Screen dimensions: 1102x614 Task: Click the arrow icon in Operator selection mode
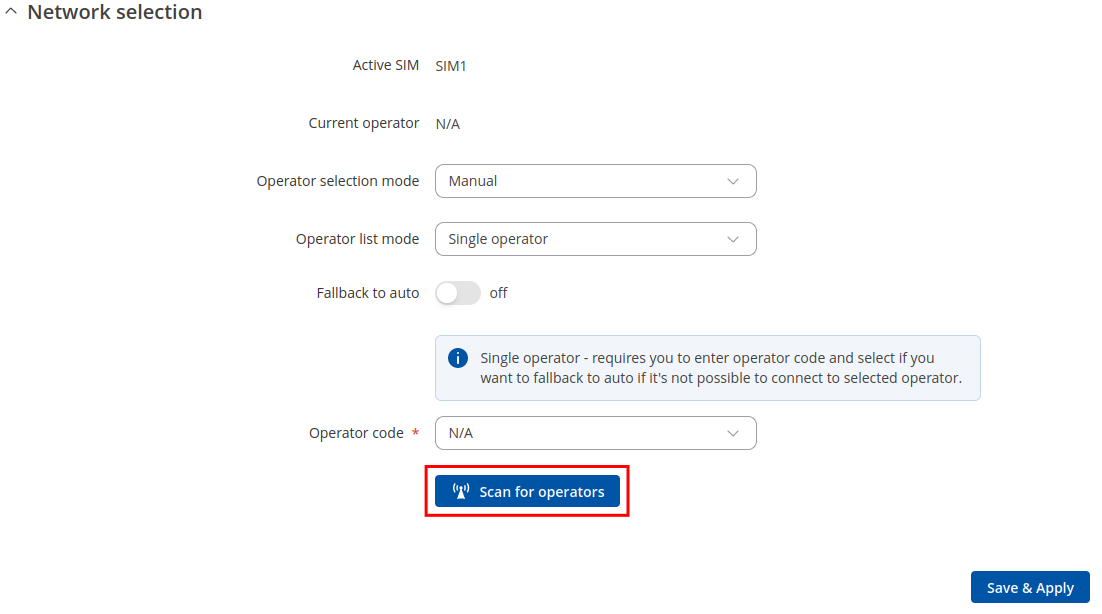pos(733,181)
